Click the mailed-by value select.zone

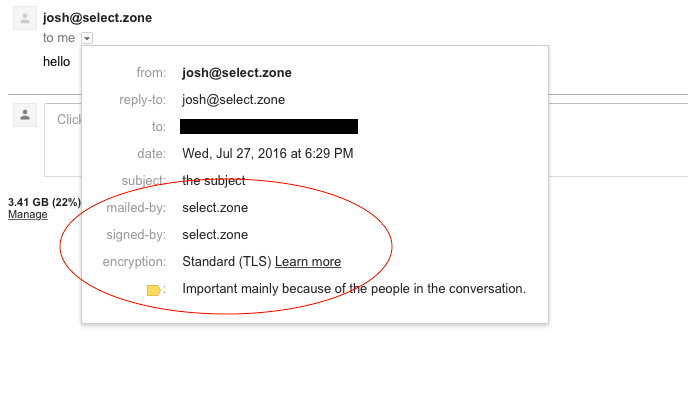pyautogui.click(x=215, y=208)
